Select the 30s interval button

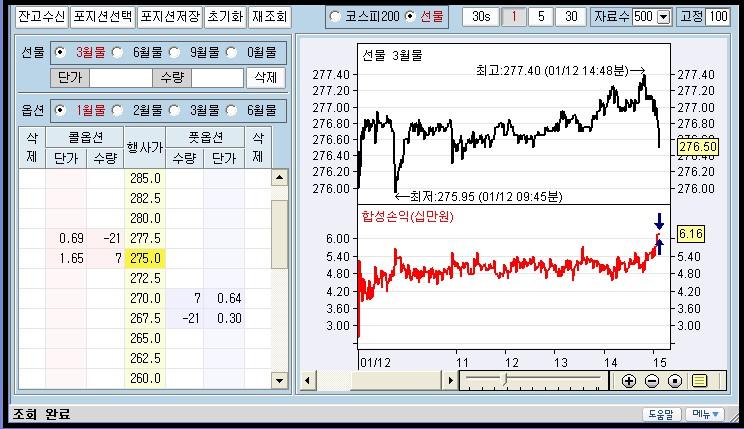481,16
